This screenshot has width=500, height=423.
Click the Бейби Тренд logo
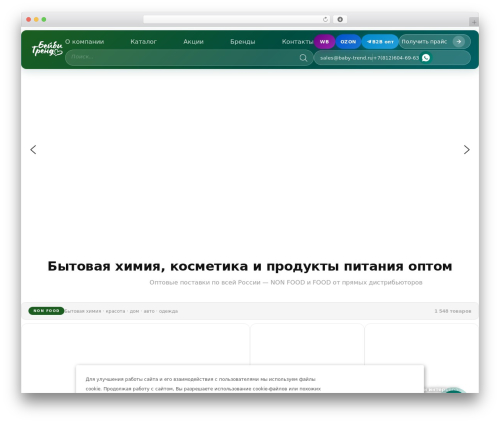[47, 49]
